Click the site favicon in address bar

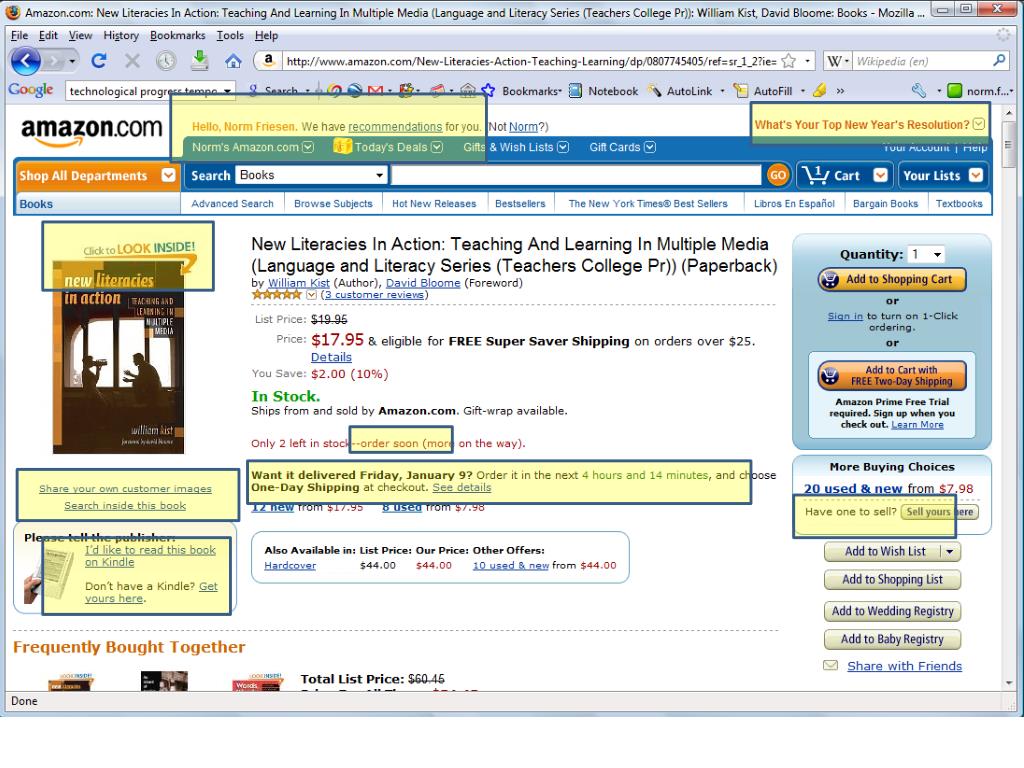click(x=268, y=61)
